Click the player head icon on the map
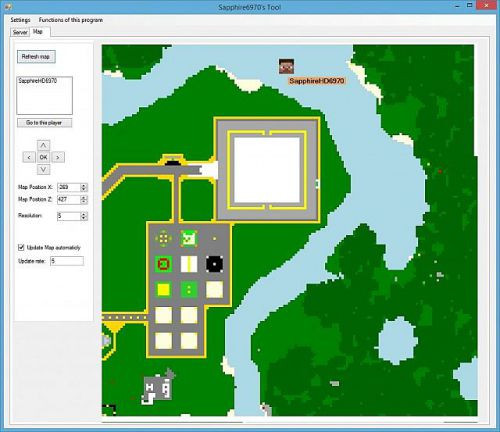The width and height of the screenshot is (500, 432). 286,66
